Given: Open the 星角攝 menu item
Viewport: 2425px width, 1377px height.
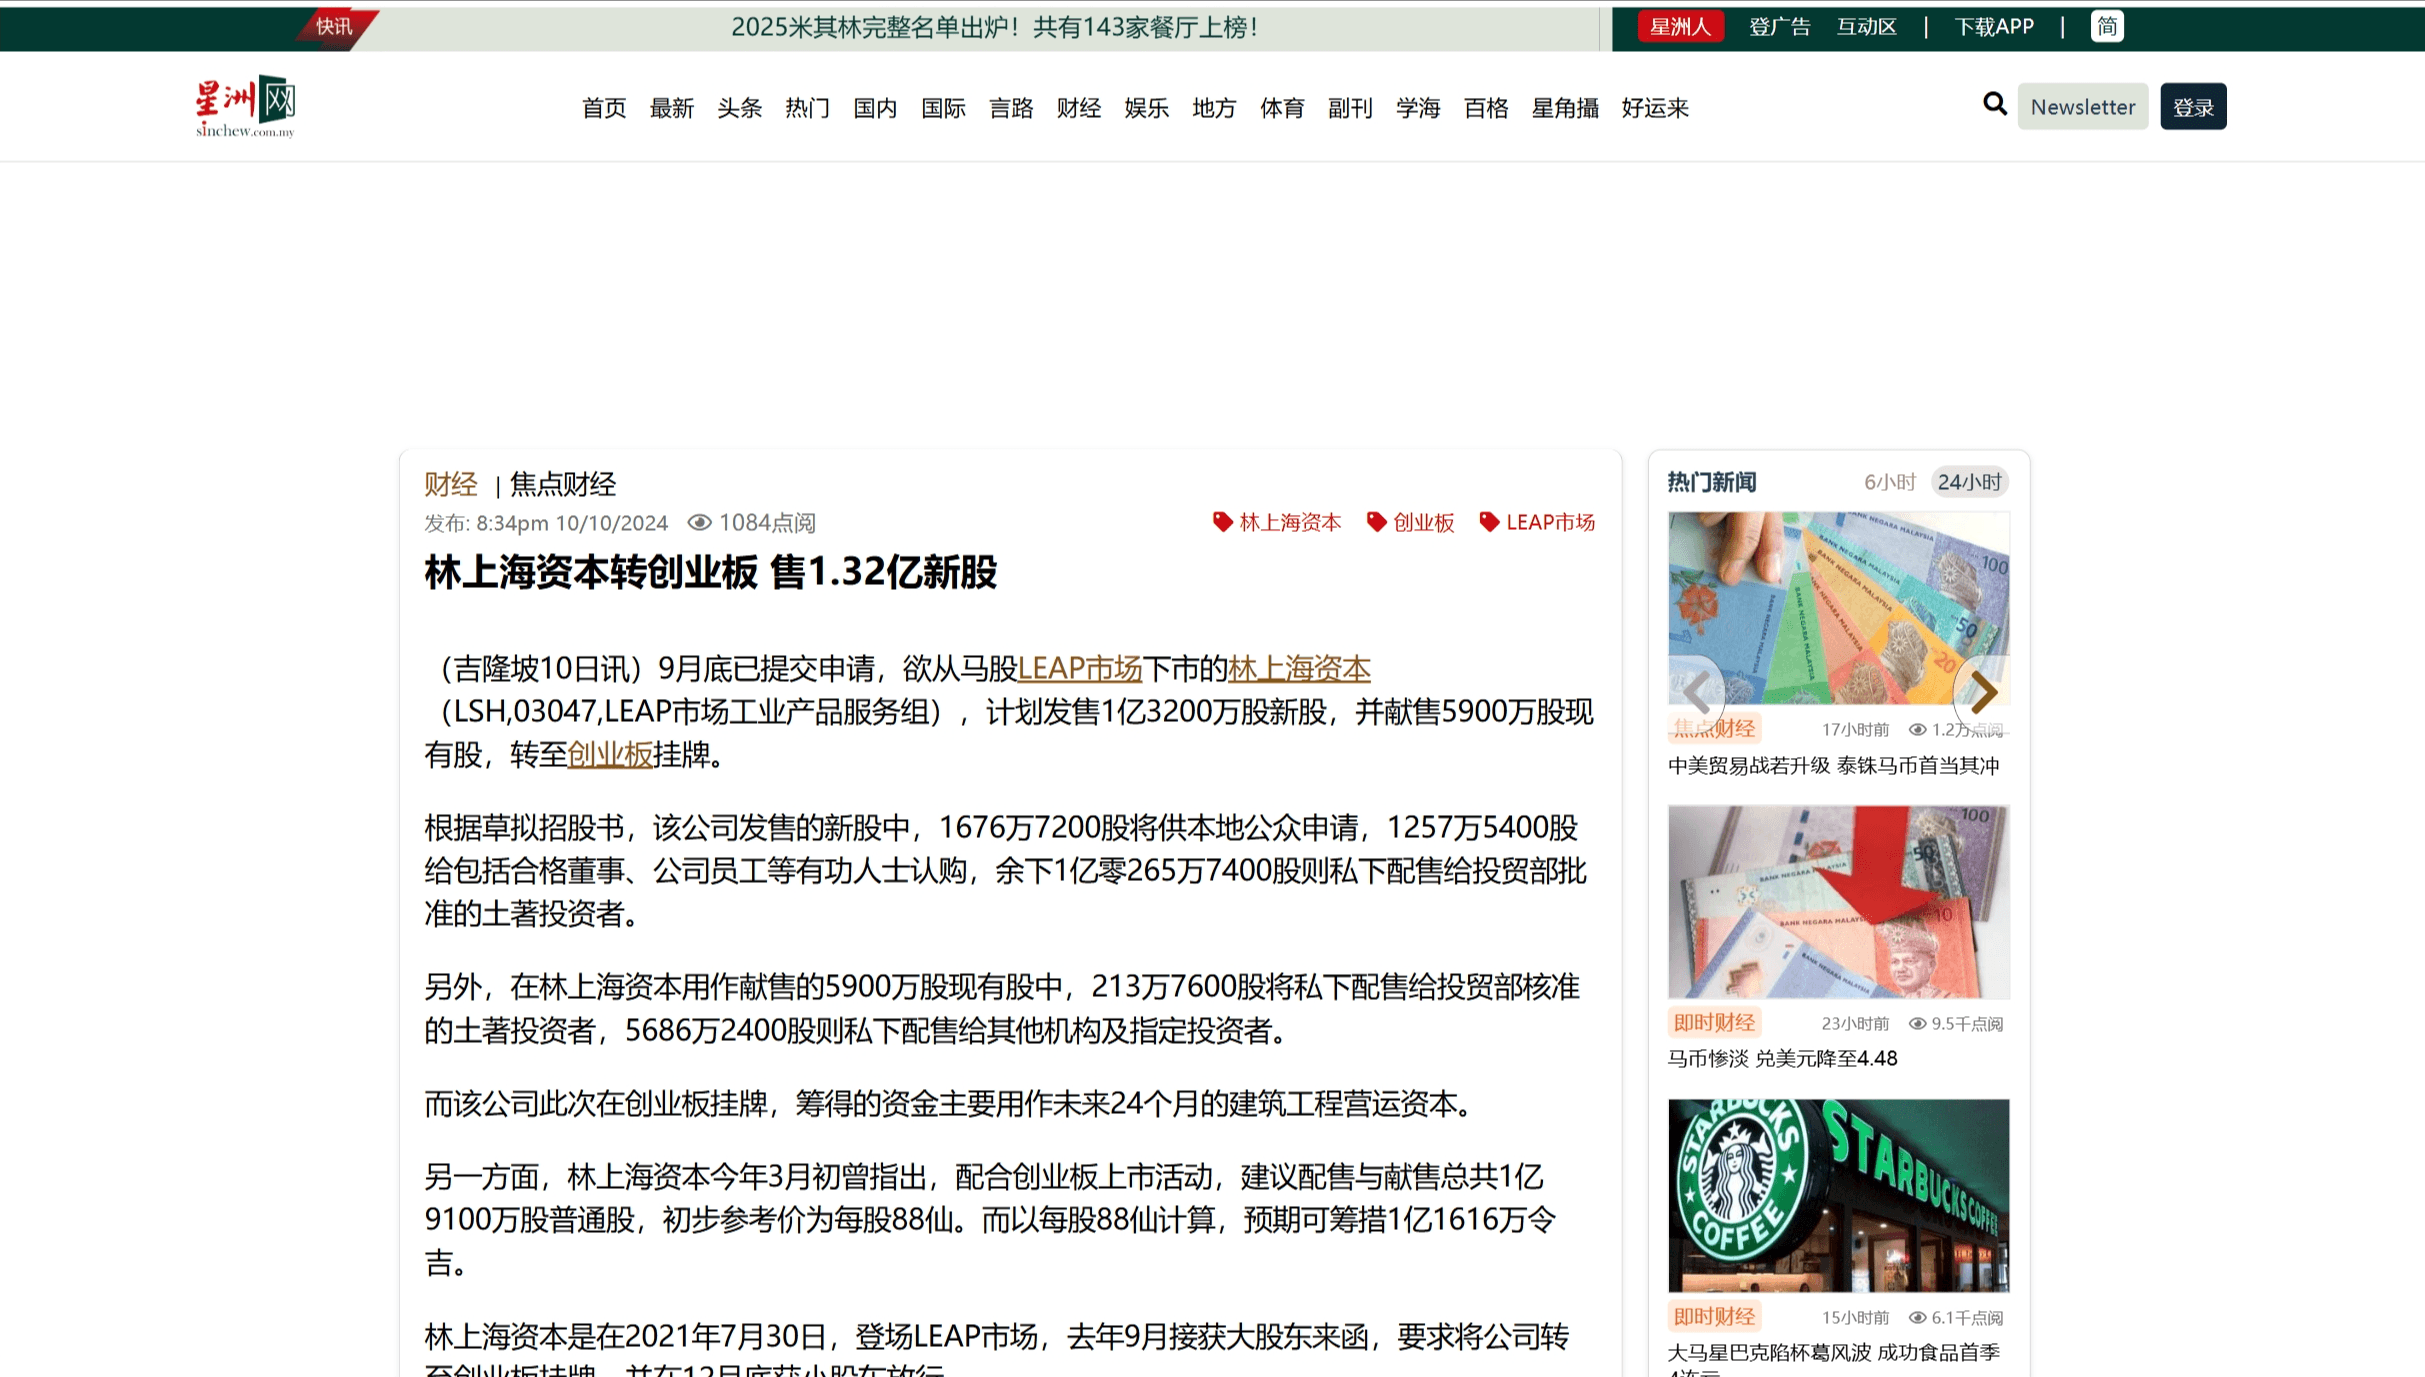Looking at the screenshot, I should pyautogui.click(x=1565, y=108).
